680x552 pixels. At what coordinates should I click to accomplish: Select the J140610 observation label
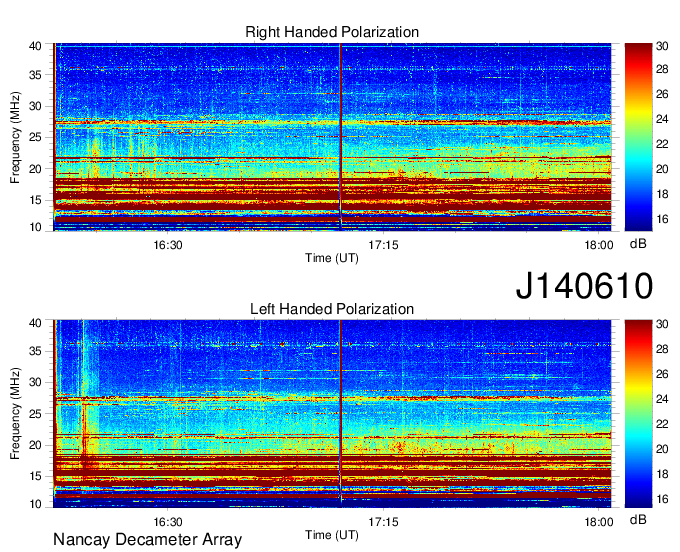(x=584, y=286)
